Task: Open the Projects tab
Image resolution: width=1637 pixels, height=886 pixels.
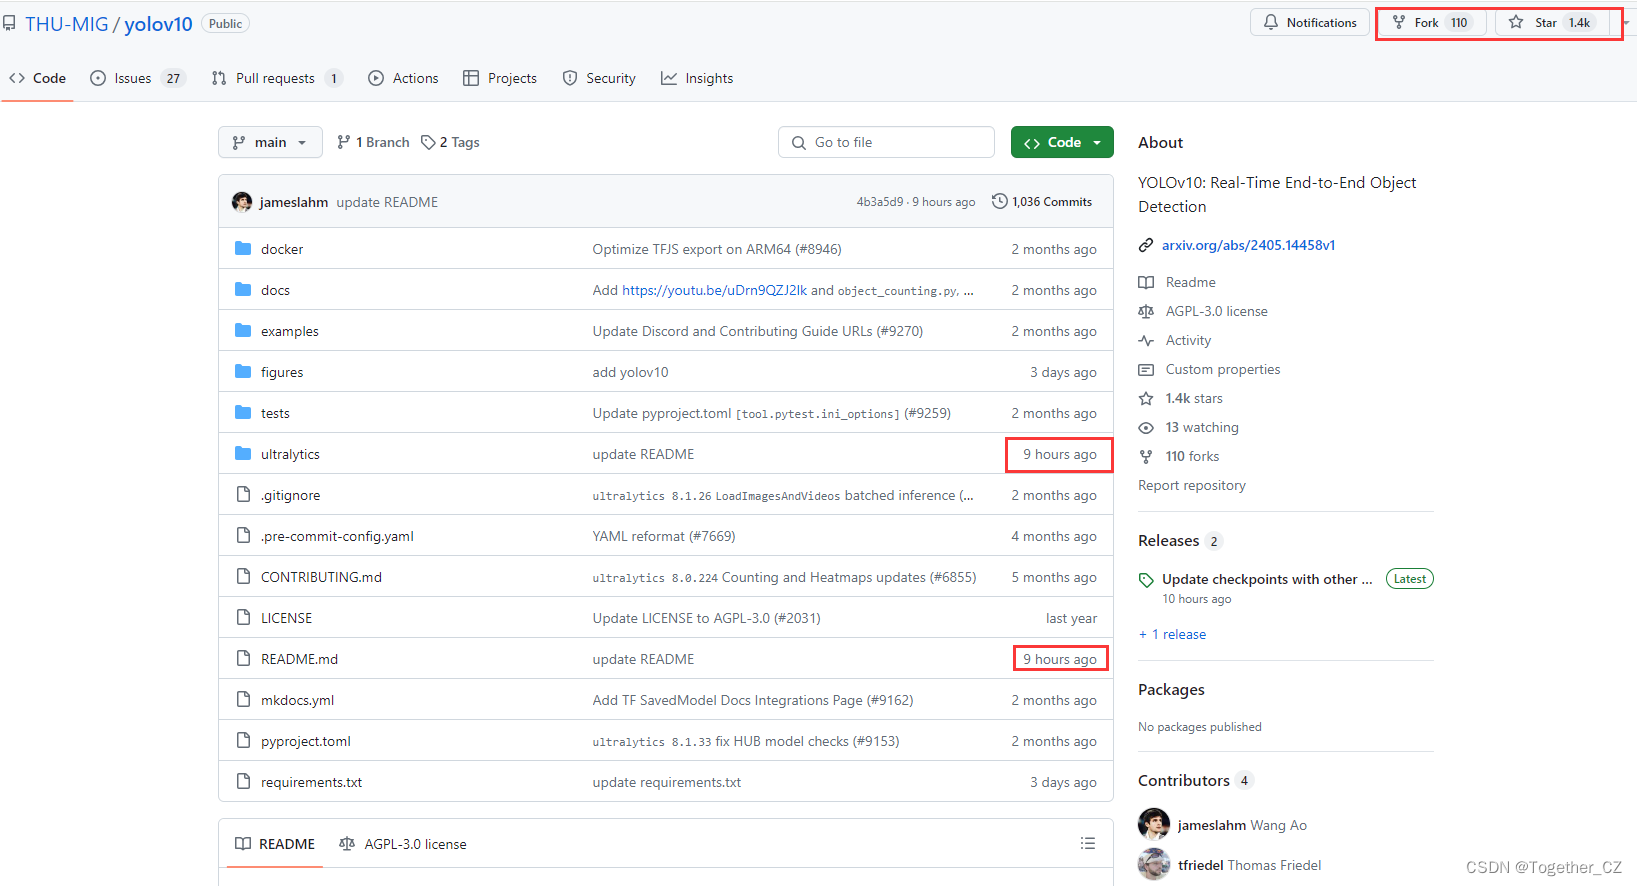Action: tap(500, 78)
